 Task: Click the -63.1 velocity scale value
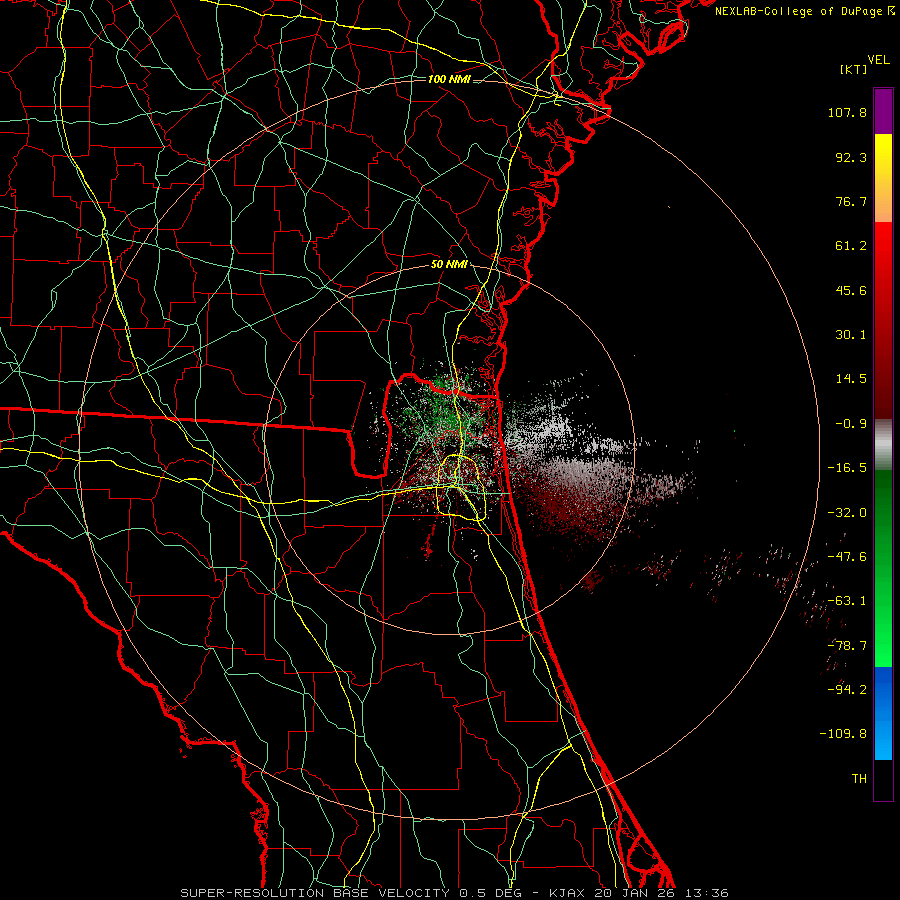click(x=847, y=601)
